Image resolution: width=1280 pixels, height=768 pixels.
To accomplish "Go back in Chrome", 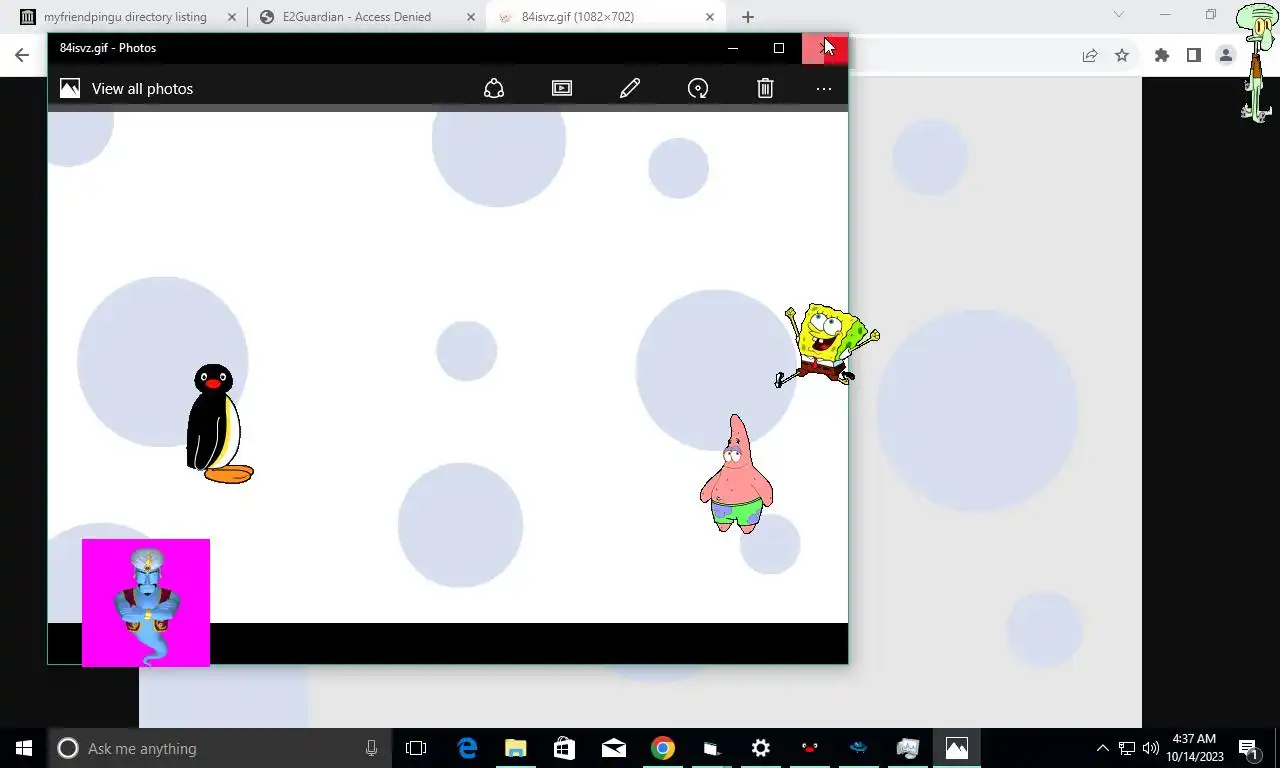I will tap(22, 56).
